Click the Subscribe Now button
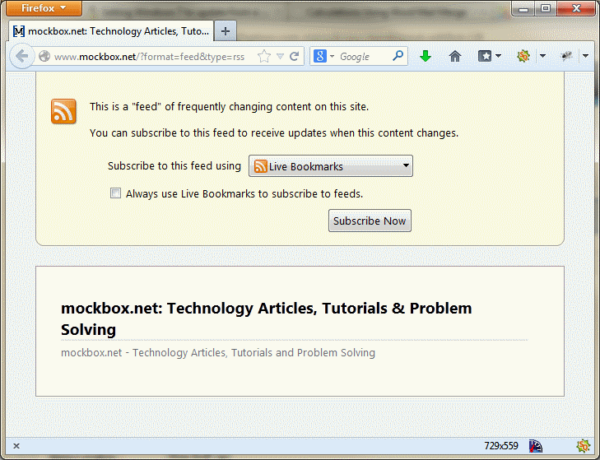 pyautogui.click(x=370, y=220)
